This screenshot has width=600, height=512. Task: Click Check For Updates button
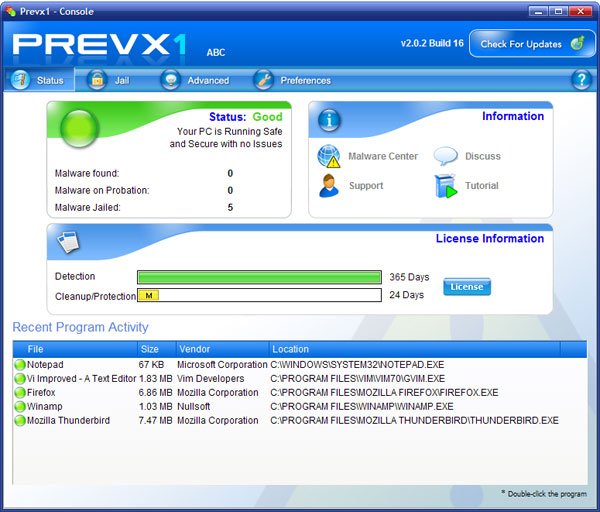pyautogui.click(x=532, y=44)
